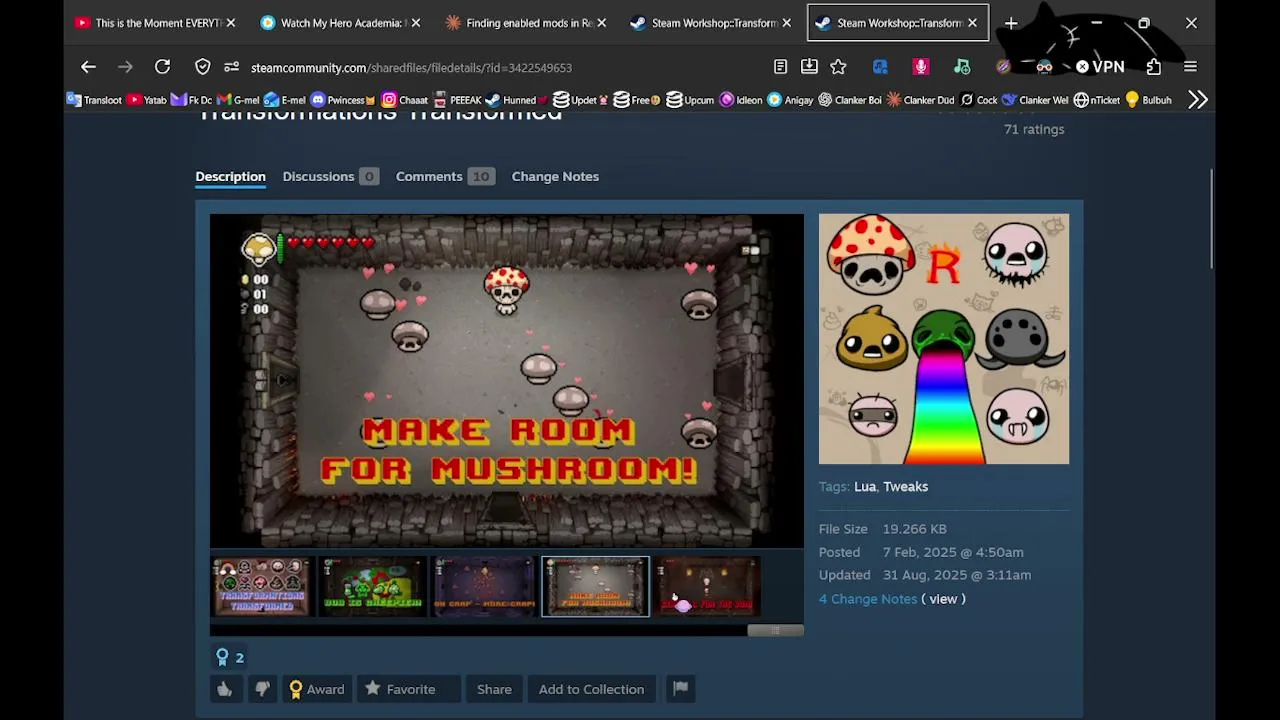This screenshot has width=1280, height=720.
Task: Switch to 'This is the Moment EVERYTH' YouTube tab
Action: 157,22
